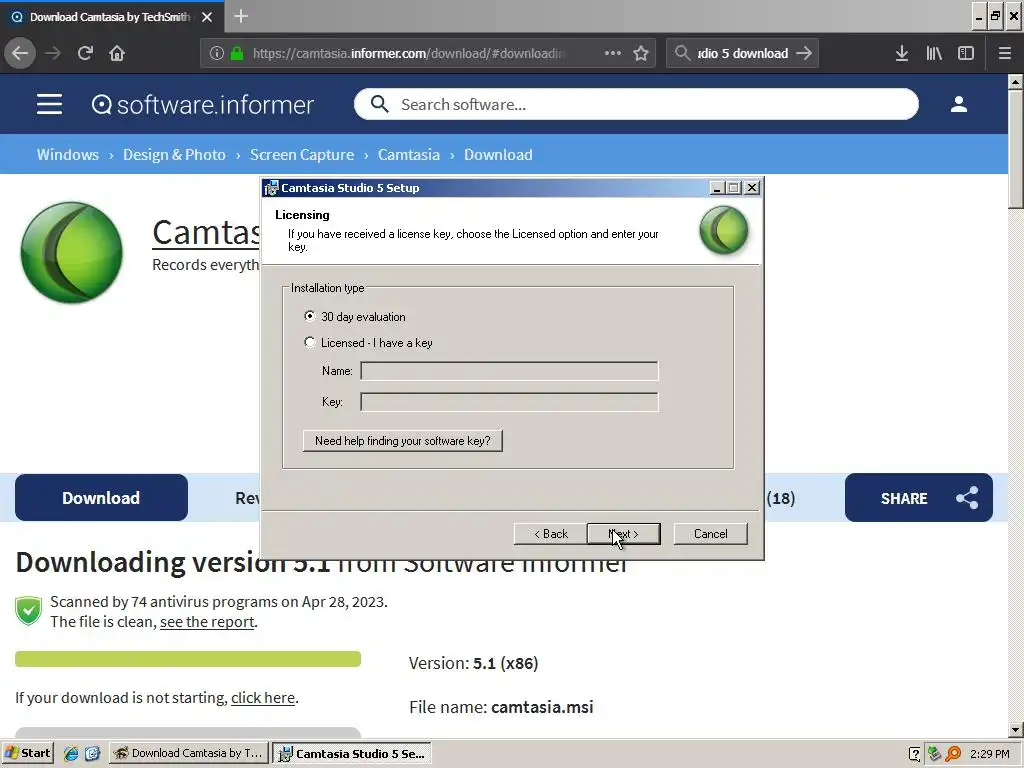This screenshot has height=768, width=1024.
Task: Open the user account icon
Action: tap(959, 104)
